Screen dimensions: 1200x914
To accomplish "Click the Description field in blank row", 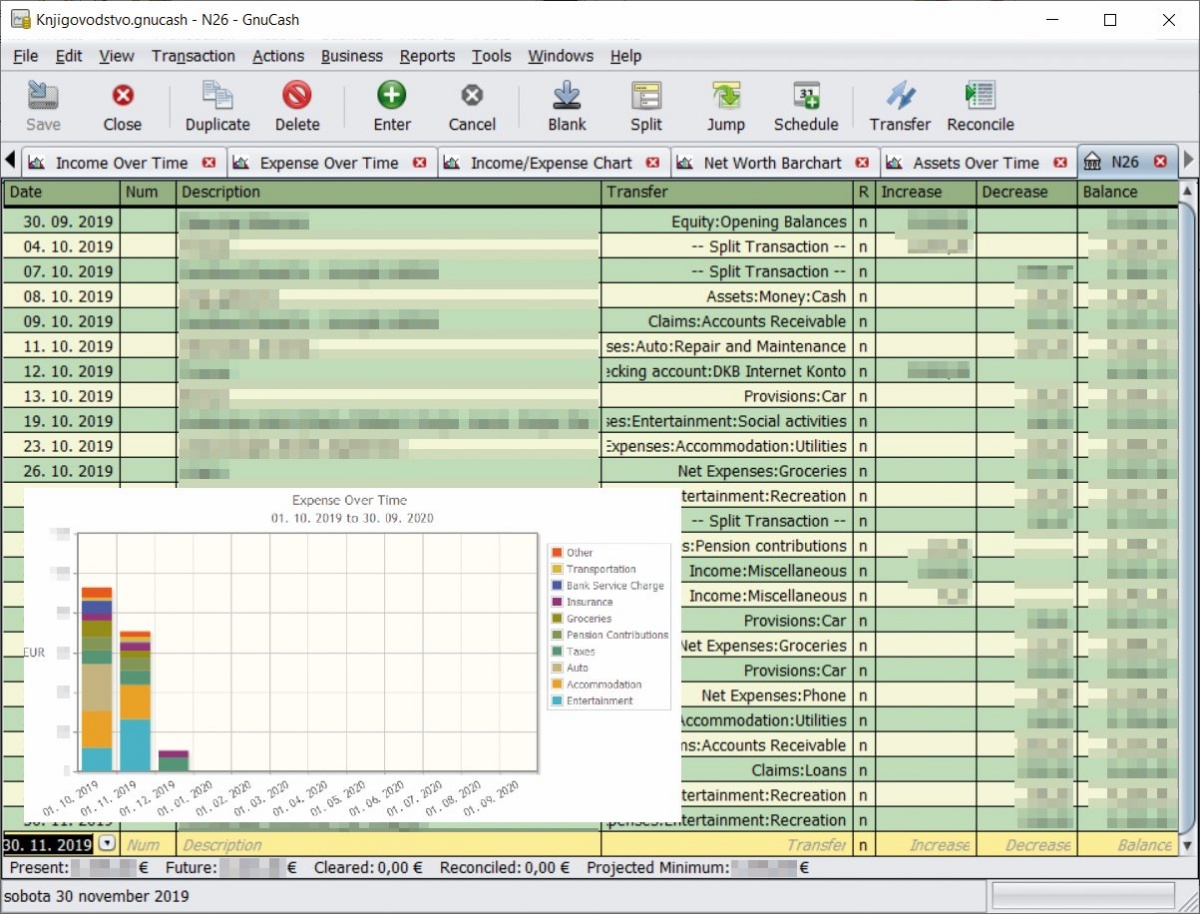I will 389,845.
